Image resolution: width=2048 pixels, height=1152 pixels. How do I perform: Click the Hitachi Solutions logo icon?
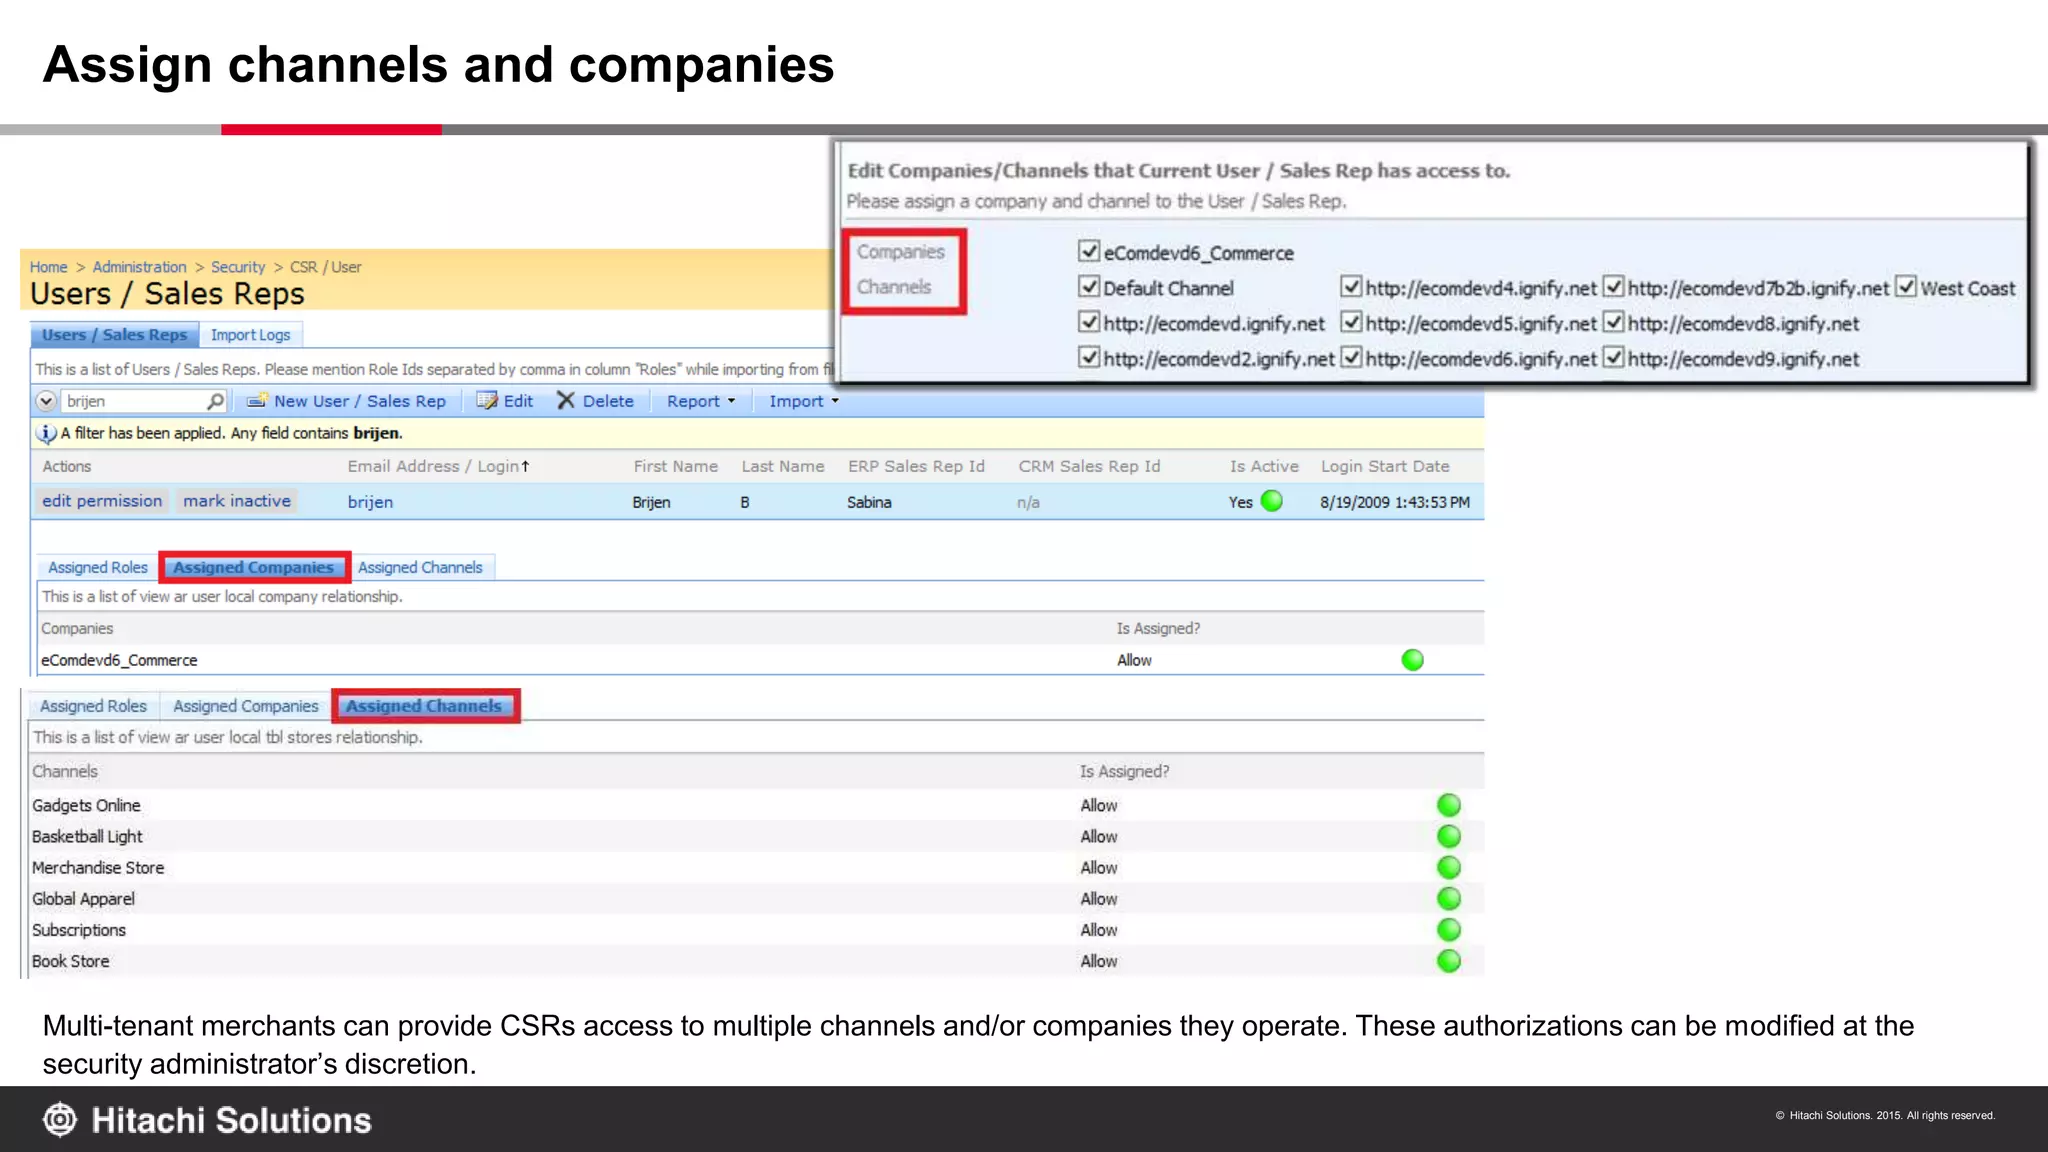click(x=60, y=1120)
